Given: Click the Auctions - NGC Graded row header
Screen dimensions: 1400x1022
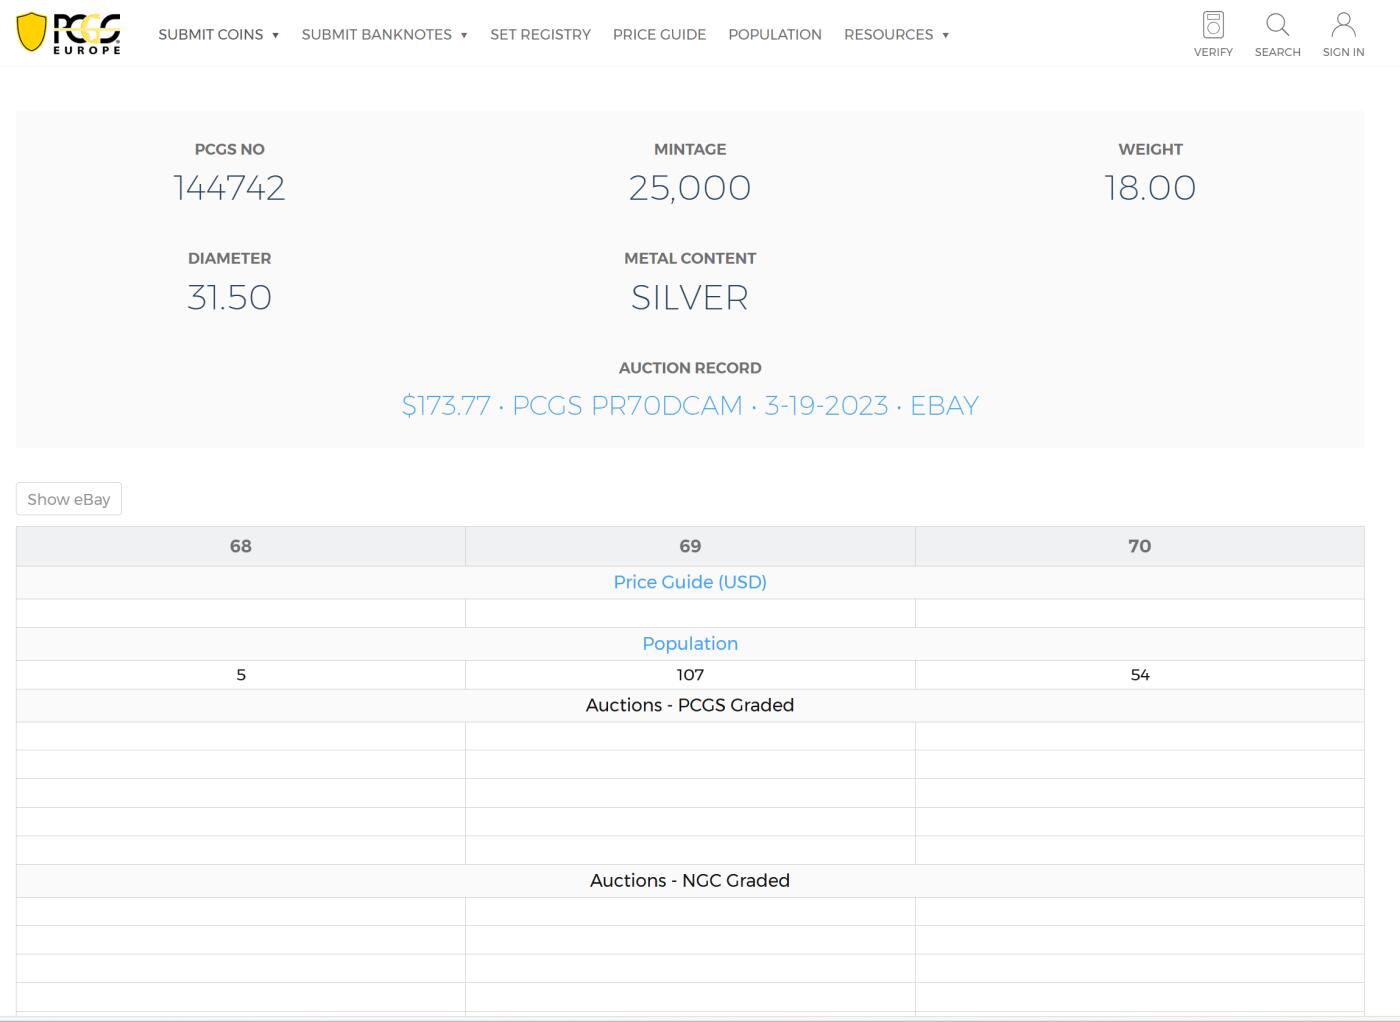Looking at the screenshot, I should click(689, 881).
